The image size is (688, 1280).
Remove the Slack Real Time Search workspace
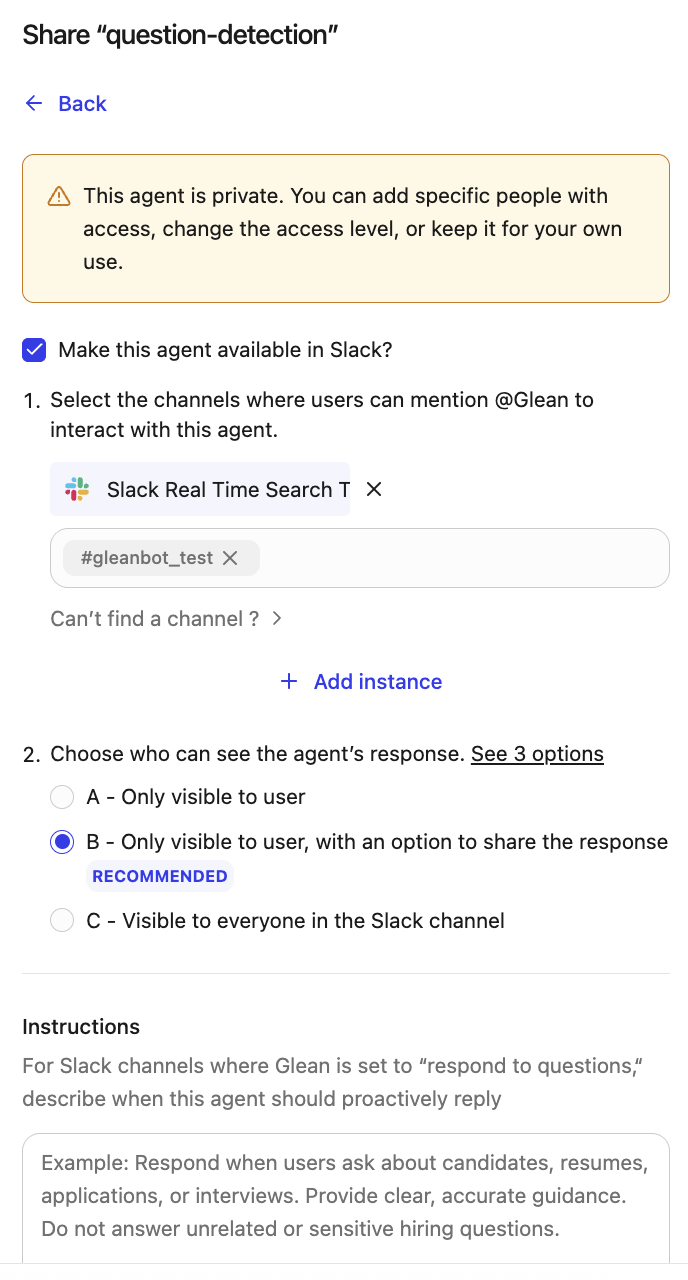(x=374, y=489)
